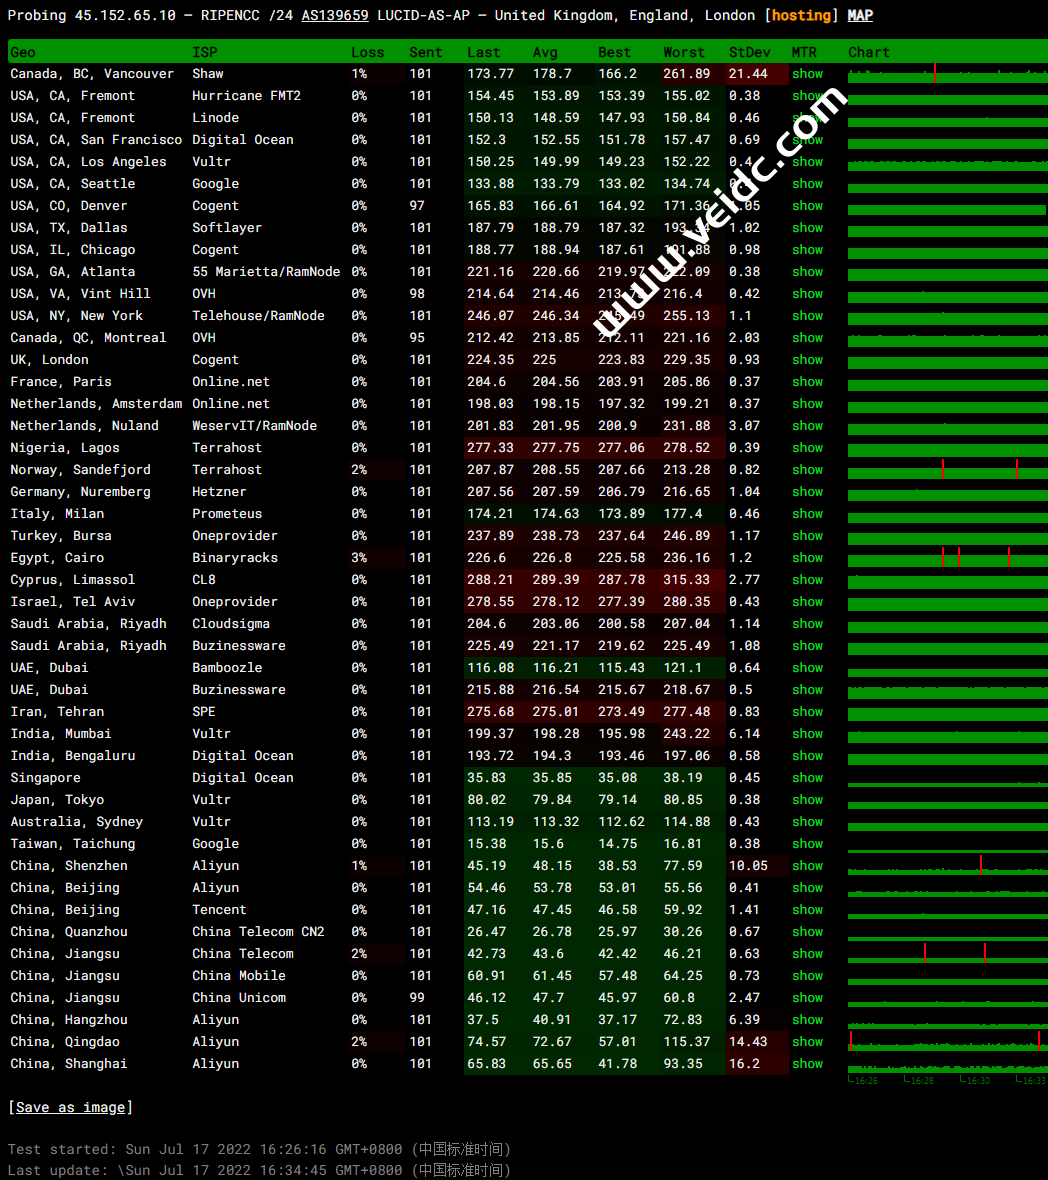
Task: Select the Italy, Milan geo cell
Action: coord(57,513)
